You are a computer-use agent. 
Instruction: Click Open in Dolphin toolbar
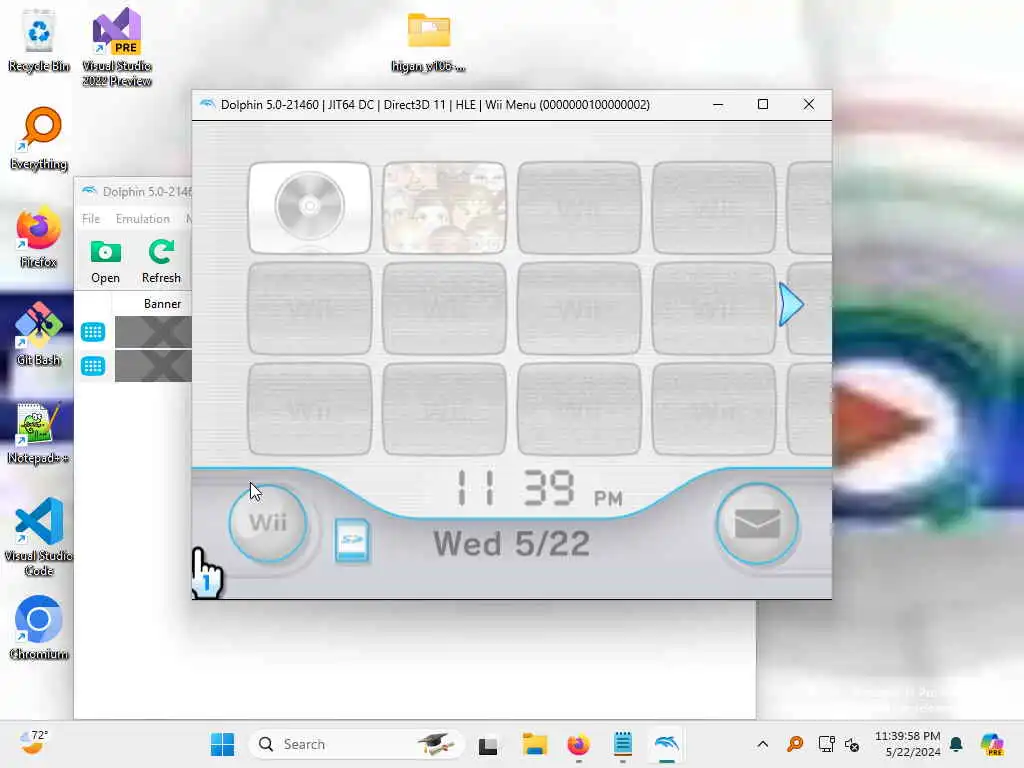pos(105,262)
